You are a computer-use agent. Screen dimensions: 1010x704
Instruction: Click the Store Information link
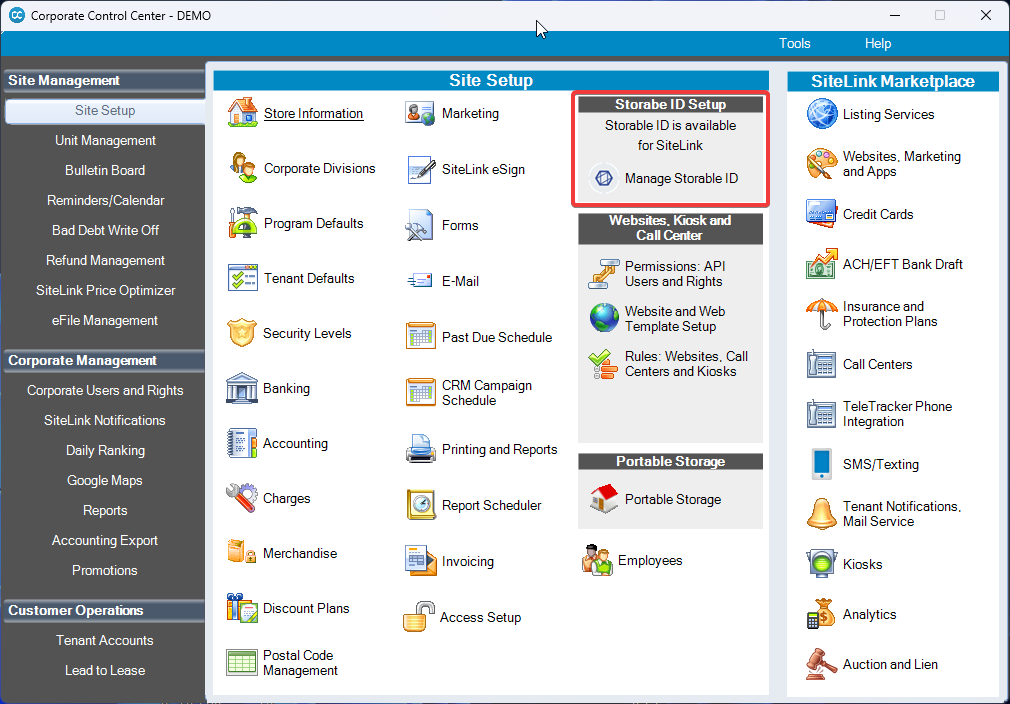pyautogui.click(x=314, y=113)
